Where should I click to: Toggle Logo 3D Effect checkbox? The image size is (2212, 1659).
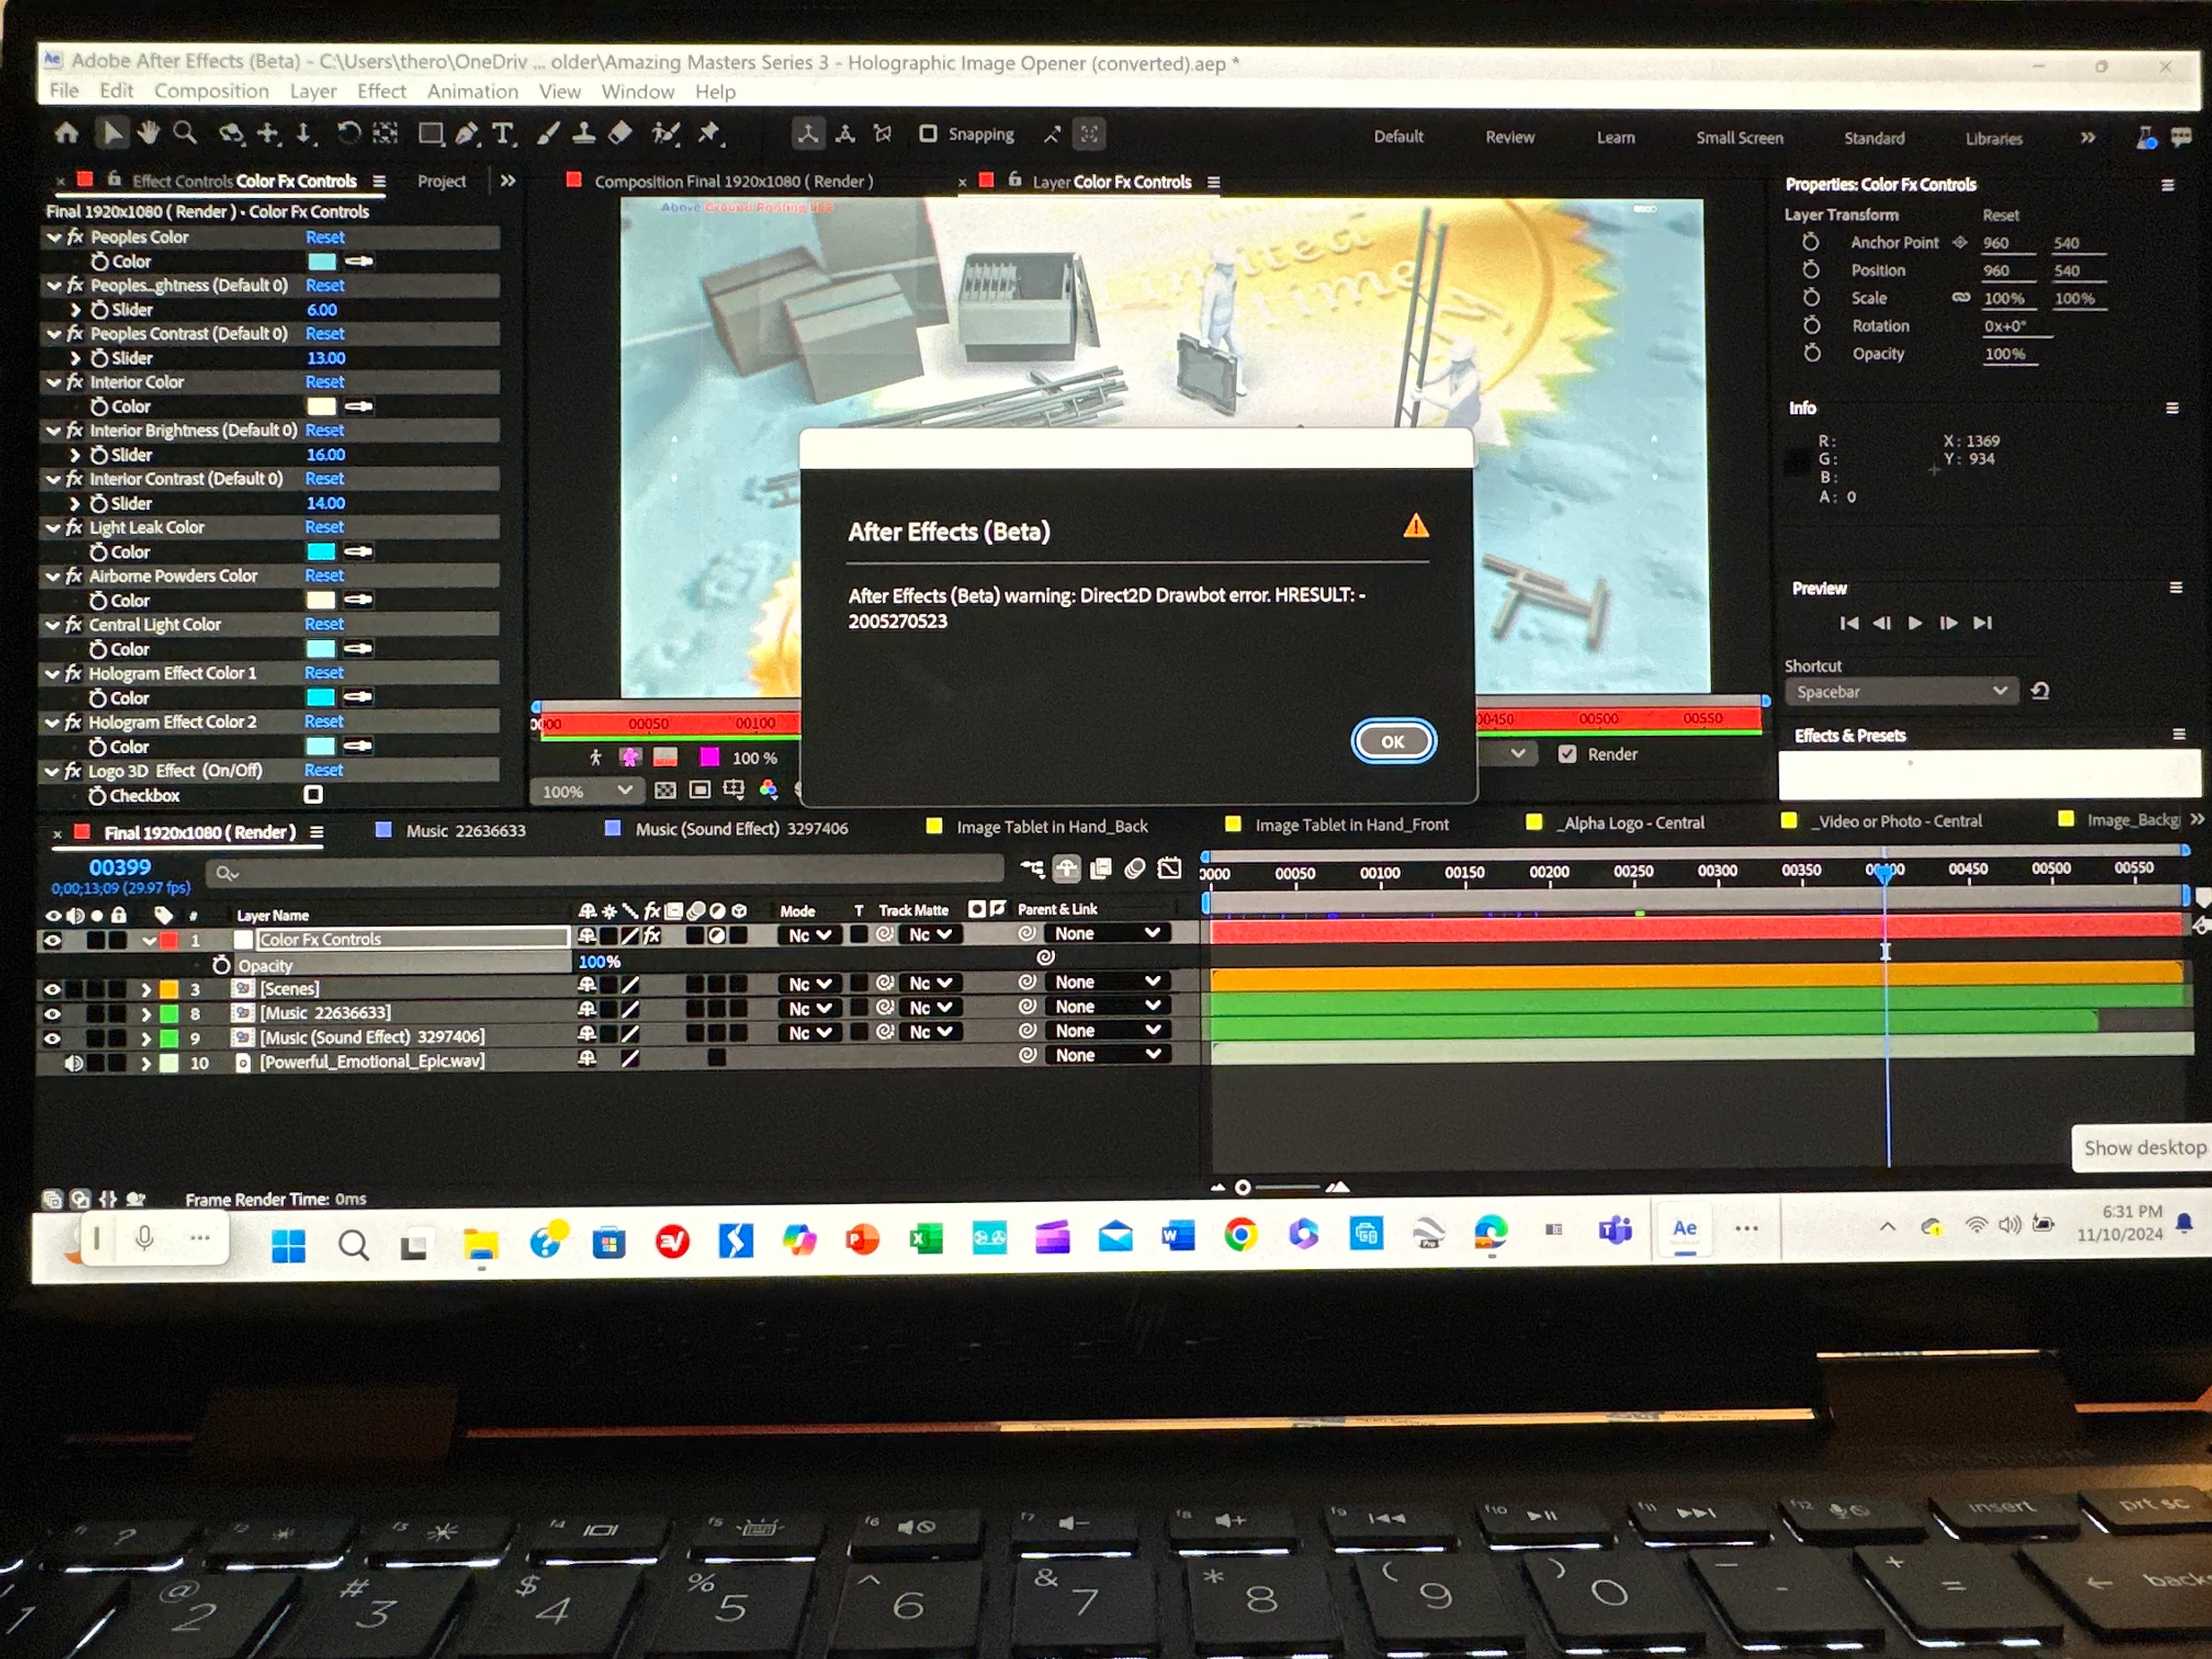tap(313, 794)
